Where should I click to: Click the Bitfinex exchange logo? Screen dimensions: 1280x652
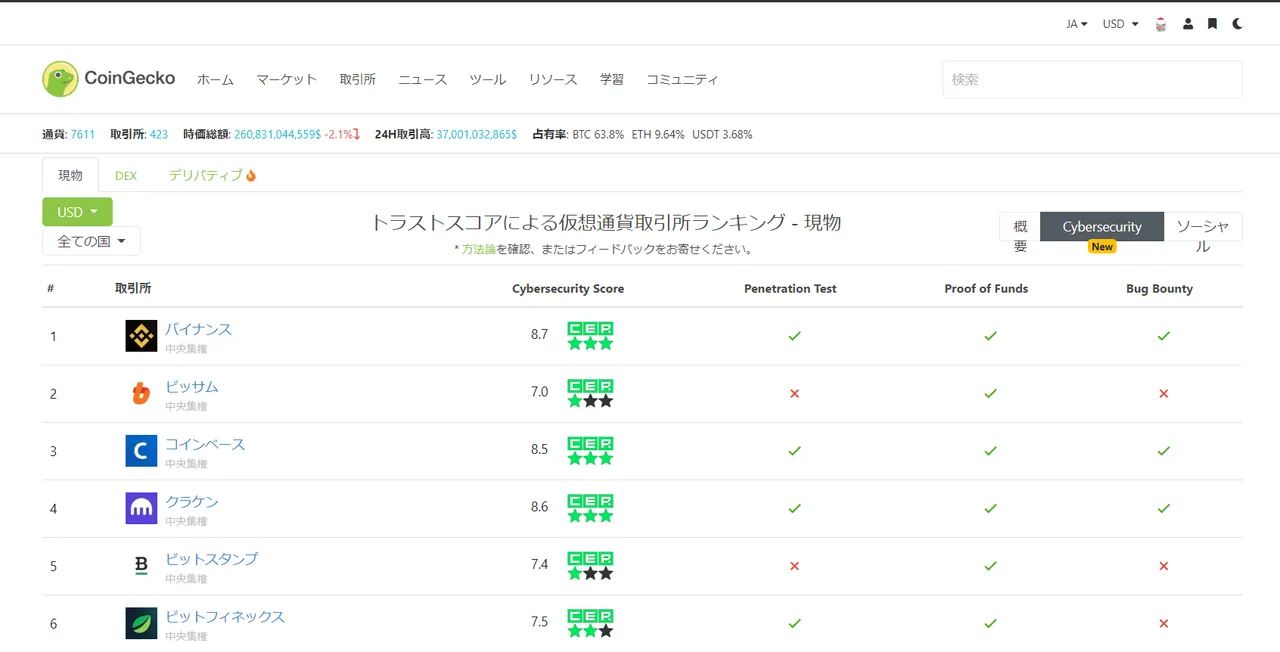click(141, 623)
